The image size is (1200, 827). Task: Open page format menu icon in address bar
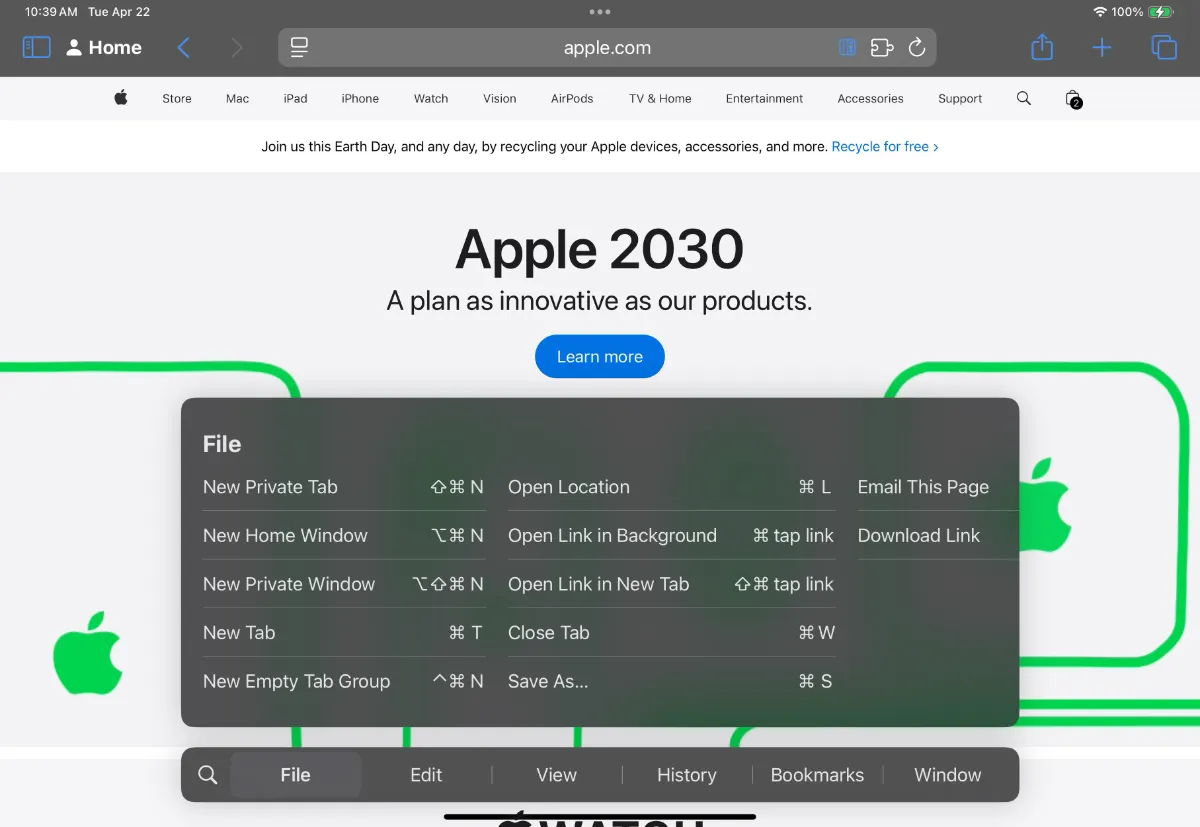(x=299, y=47)
